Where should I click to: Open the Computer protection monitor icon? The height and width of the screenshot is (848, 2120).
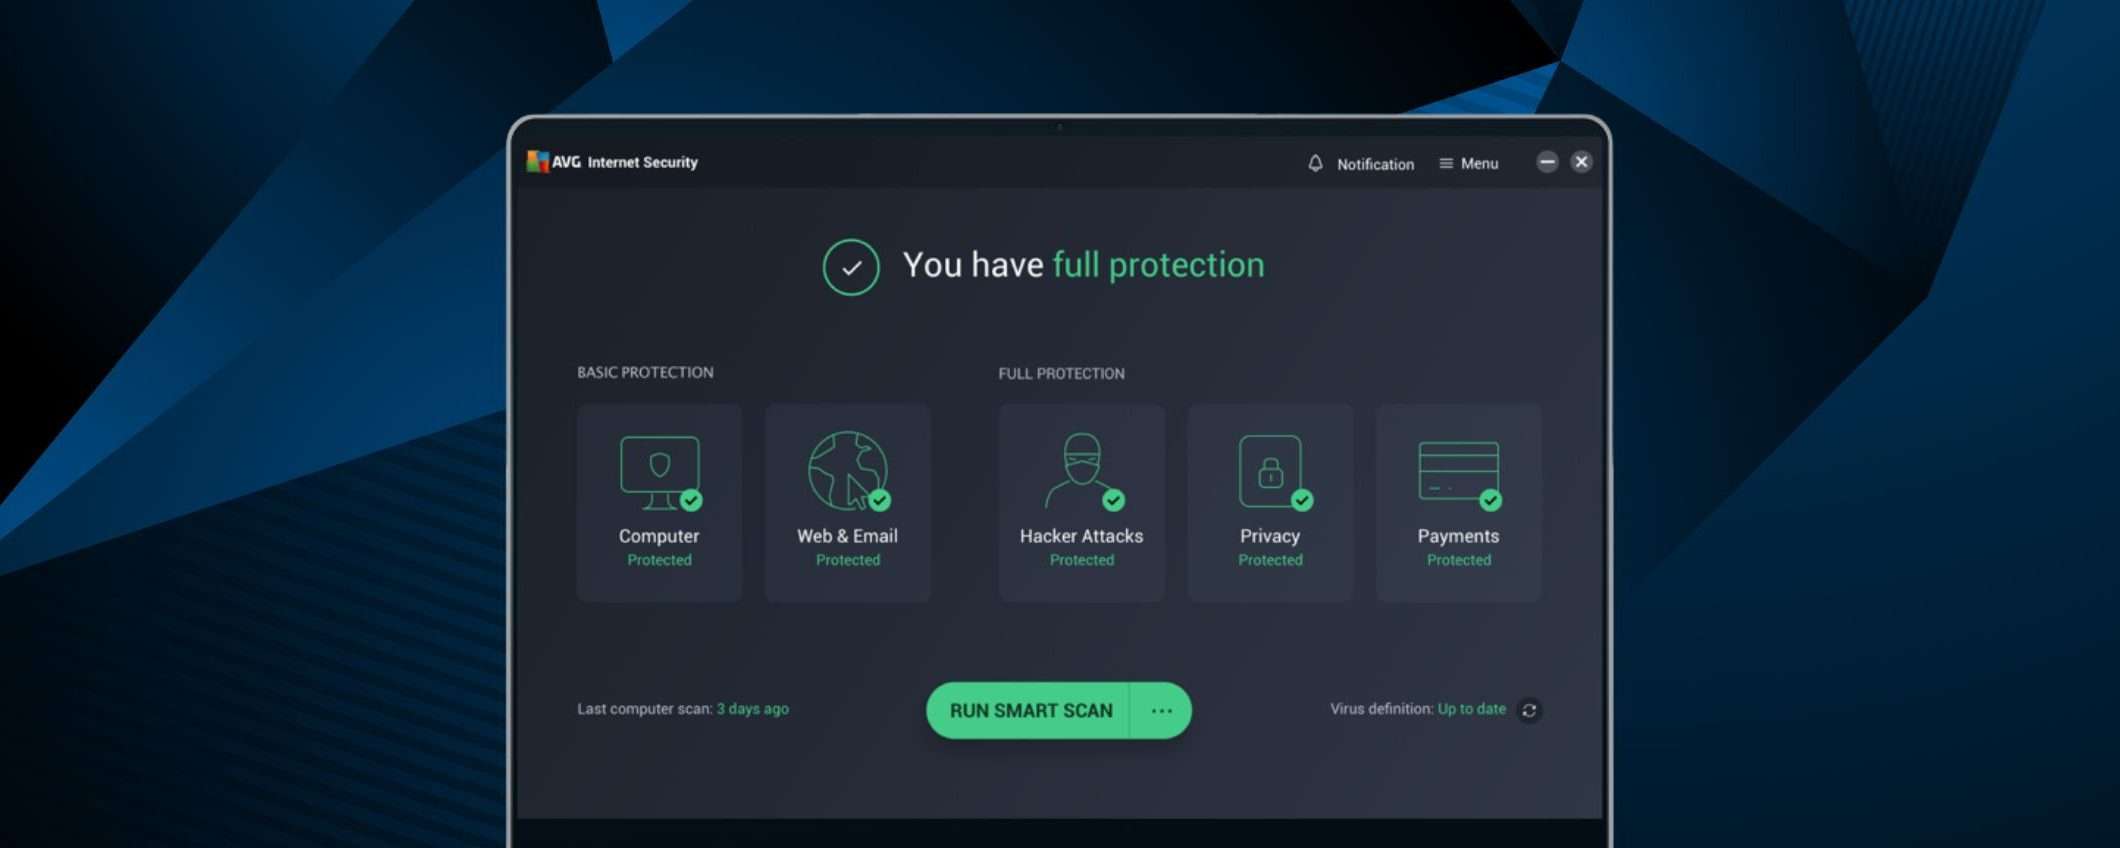[659, 471]
